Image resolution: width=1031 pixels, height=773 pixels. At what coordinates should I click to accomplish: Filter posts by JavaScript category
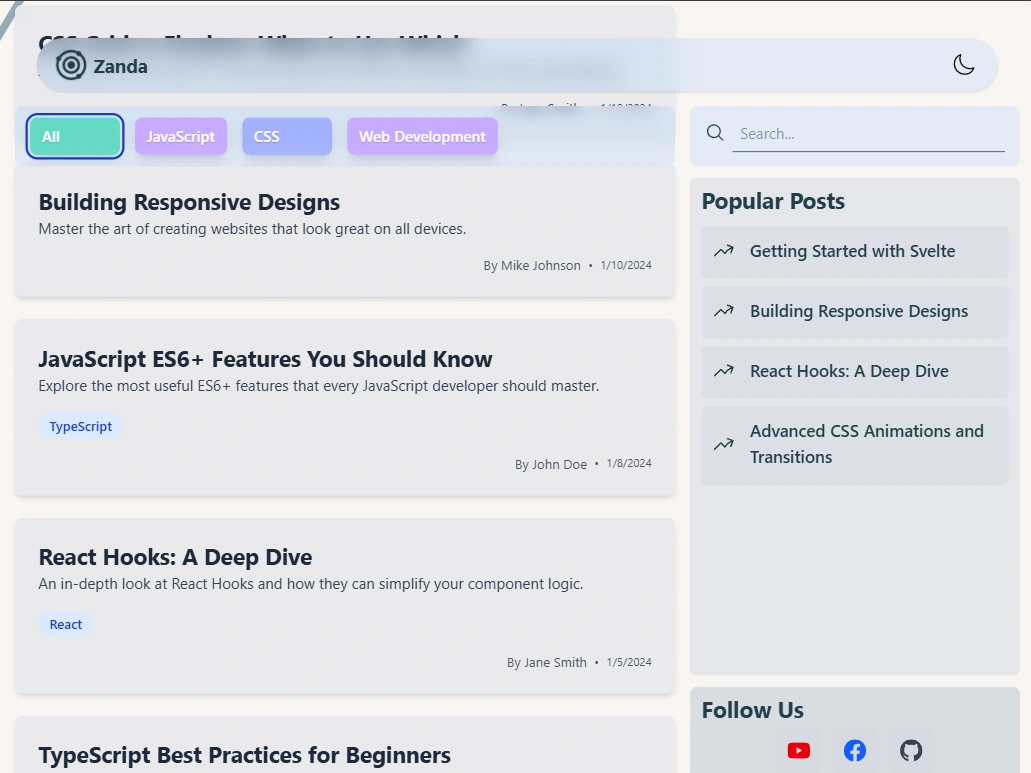click(x=181, y=137)
